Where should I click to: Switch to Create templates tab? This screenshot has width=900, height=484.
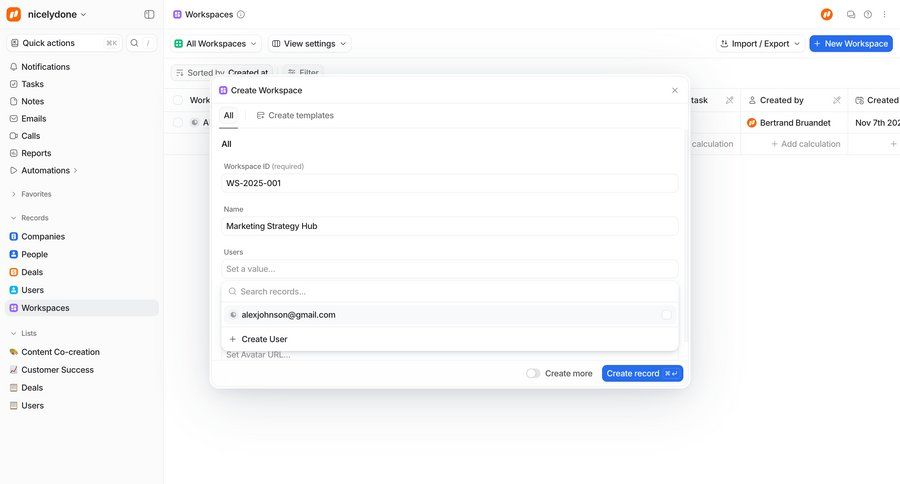[x=295, y=115]
